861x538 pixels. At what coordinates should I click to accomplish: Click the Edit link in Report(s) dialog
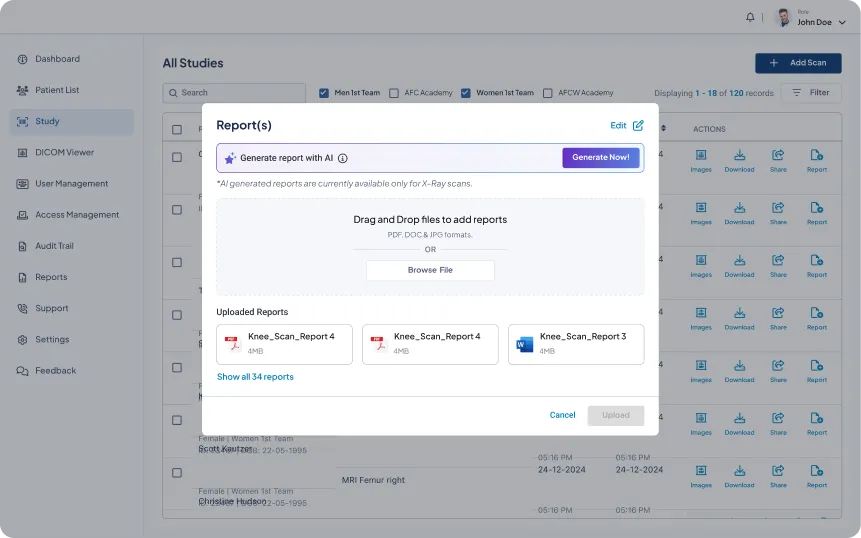click(618, 125)
